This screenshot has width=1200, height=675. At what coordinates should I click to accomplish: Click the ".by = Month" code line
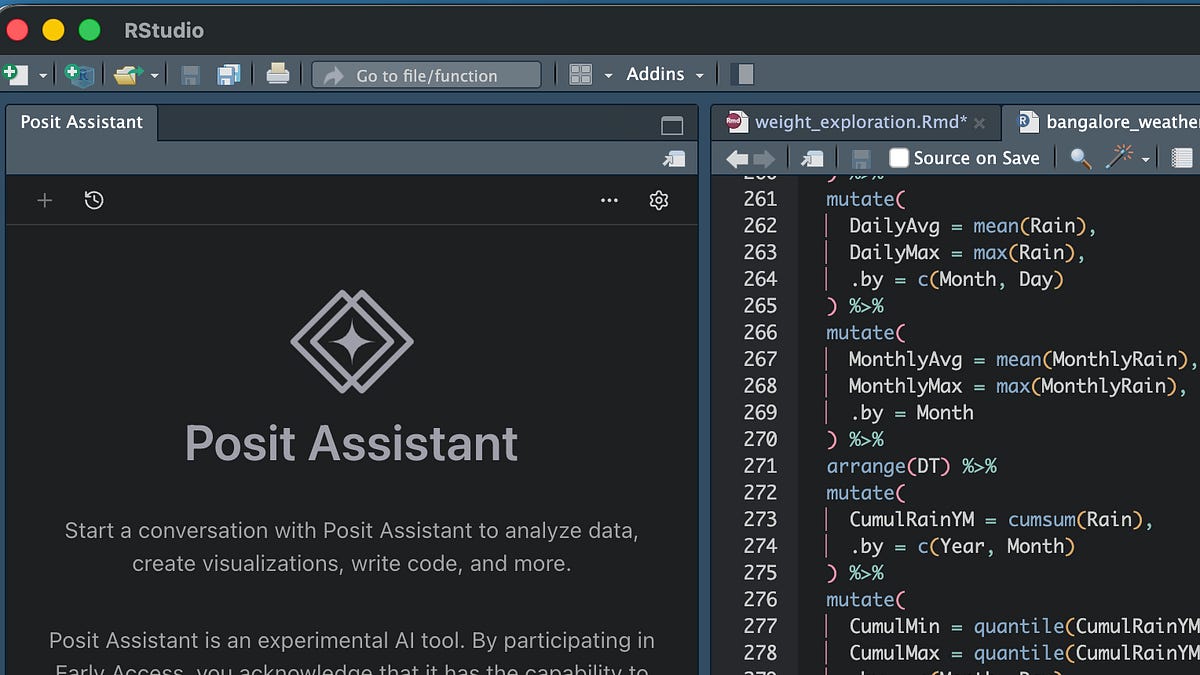(x=911, y=412)
